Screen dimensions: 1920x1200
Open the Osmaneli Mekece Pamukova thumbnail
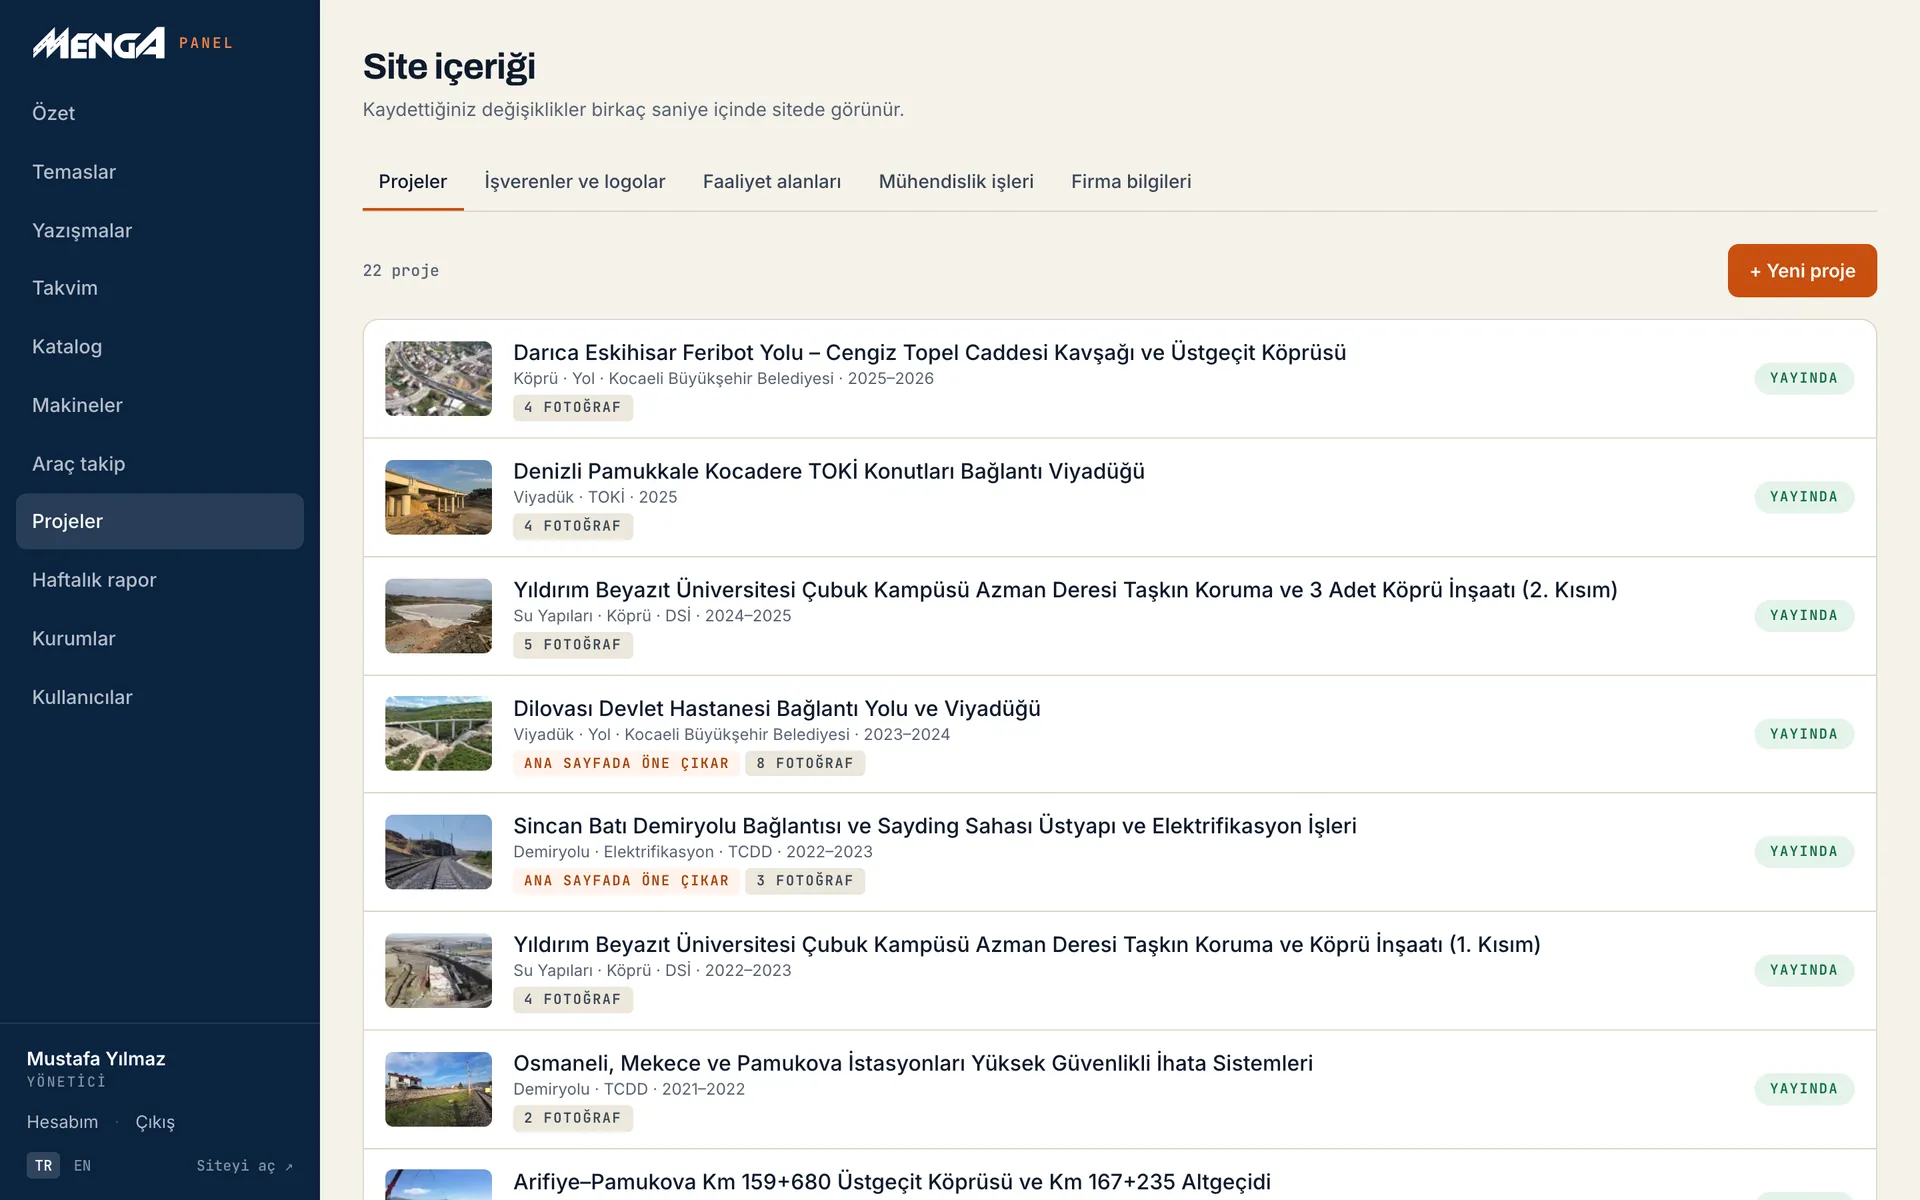click(438, 1089)
